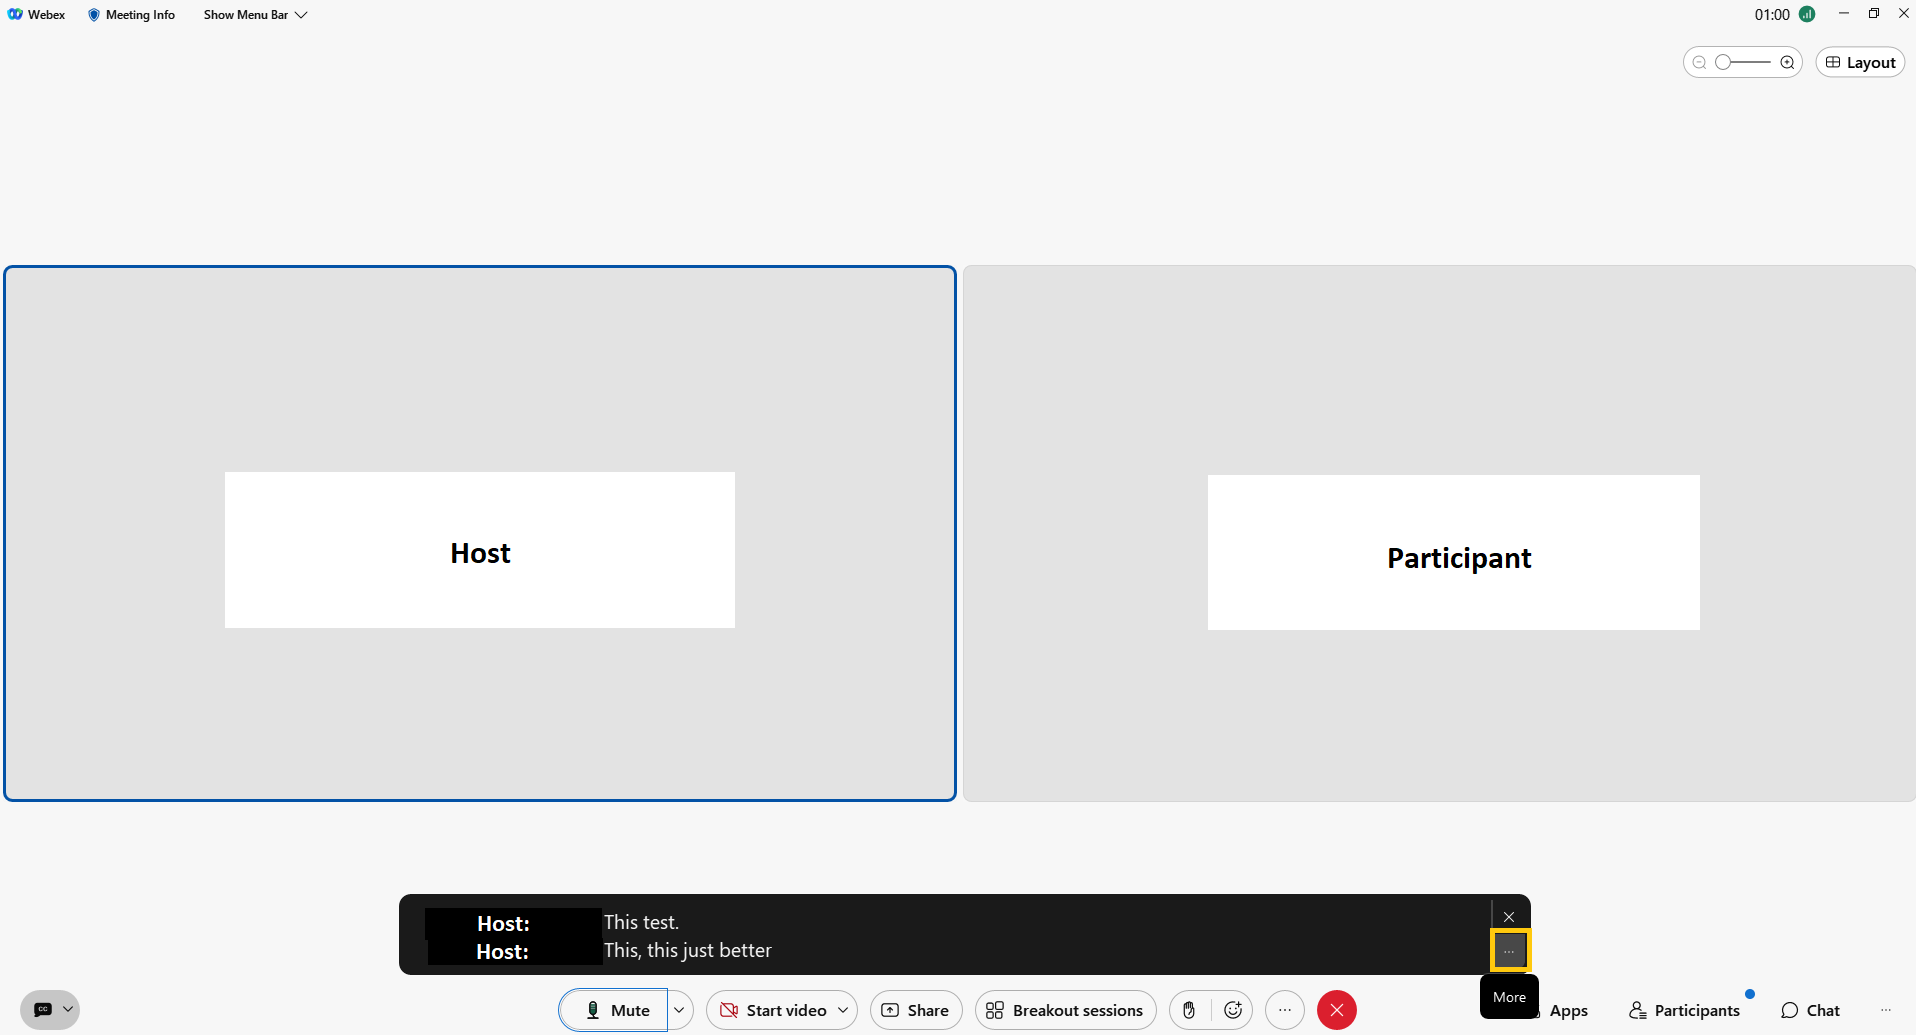The height and width of the screenshot is (1035, 1916).
Task: Toggle closed captions CC button
Action: (x=43, y=1010)
